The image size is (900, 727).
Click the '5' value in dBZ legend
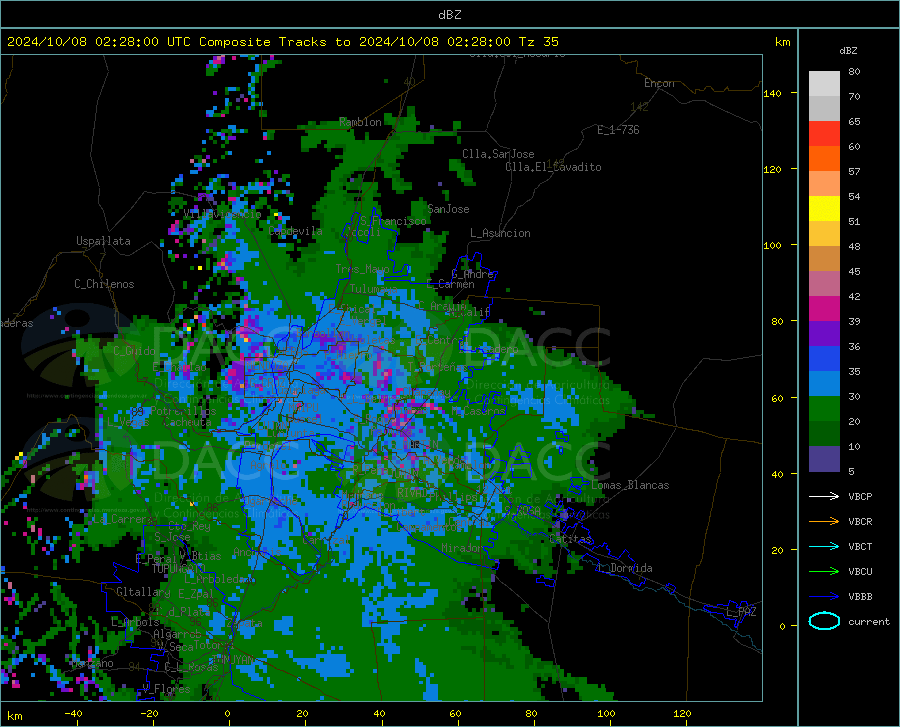tap(851, 471)
